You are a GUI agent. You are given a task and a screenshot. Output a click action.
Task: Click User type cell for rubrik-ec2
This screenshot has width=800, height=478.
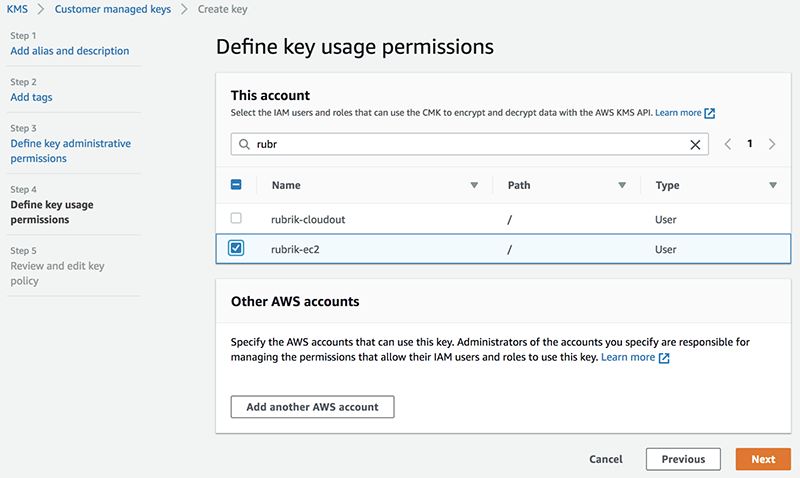coord(666,249)
